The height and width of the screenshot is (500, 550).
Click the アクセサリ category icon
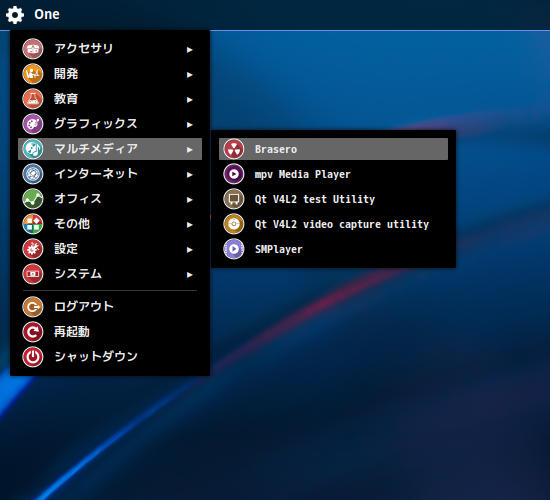click(33, 49)
